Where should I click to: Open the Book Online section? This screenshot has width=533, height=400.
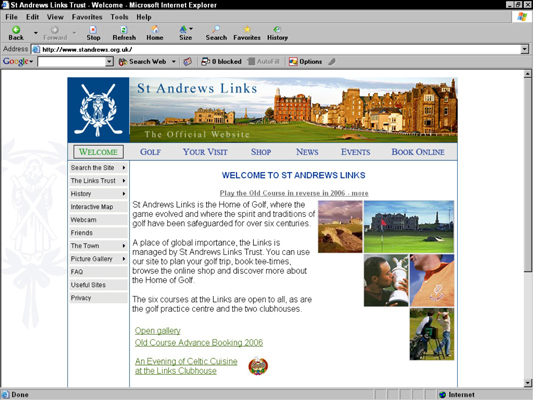click(418, 152)
